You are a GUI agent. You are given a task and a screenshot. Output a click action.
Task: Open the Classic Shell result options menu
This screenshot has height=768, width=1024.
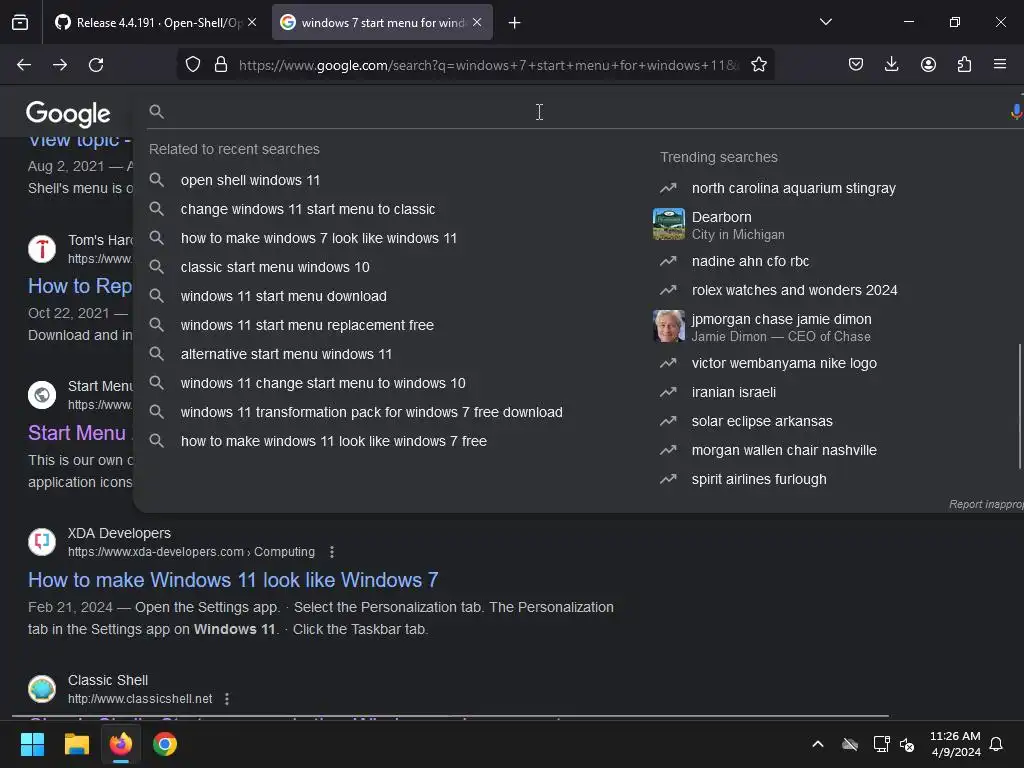pos(227,699)
